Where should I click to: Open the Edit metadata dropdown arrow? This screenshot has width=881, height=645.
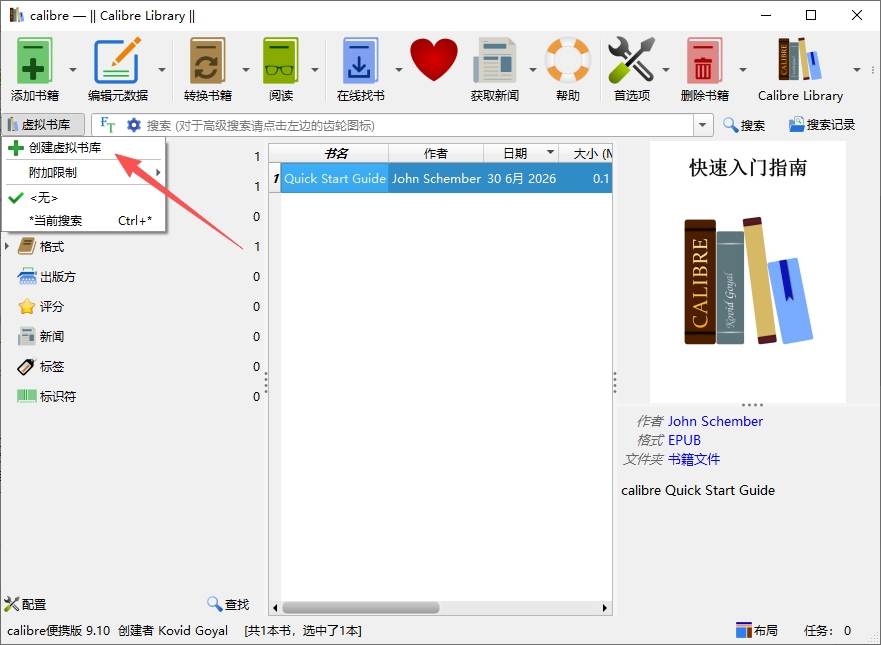click(x=162, y=70)
